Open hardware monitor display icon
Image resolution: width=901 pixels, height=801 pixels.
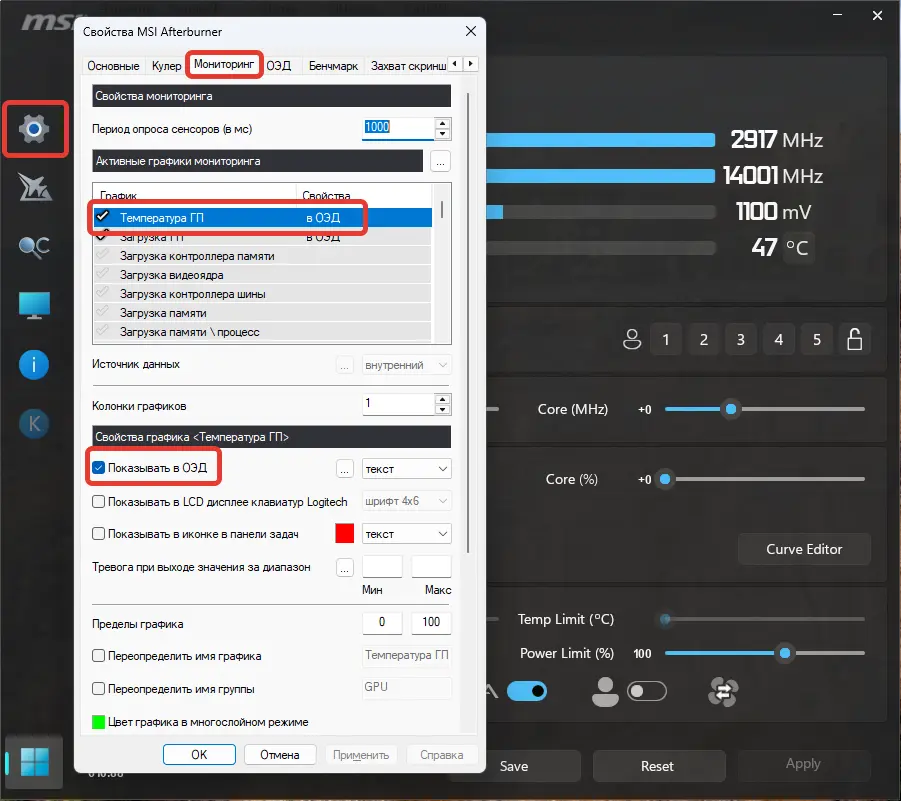tap(34, 306)
